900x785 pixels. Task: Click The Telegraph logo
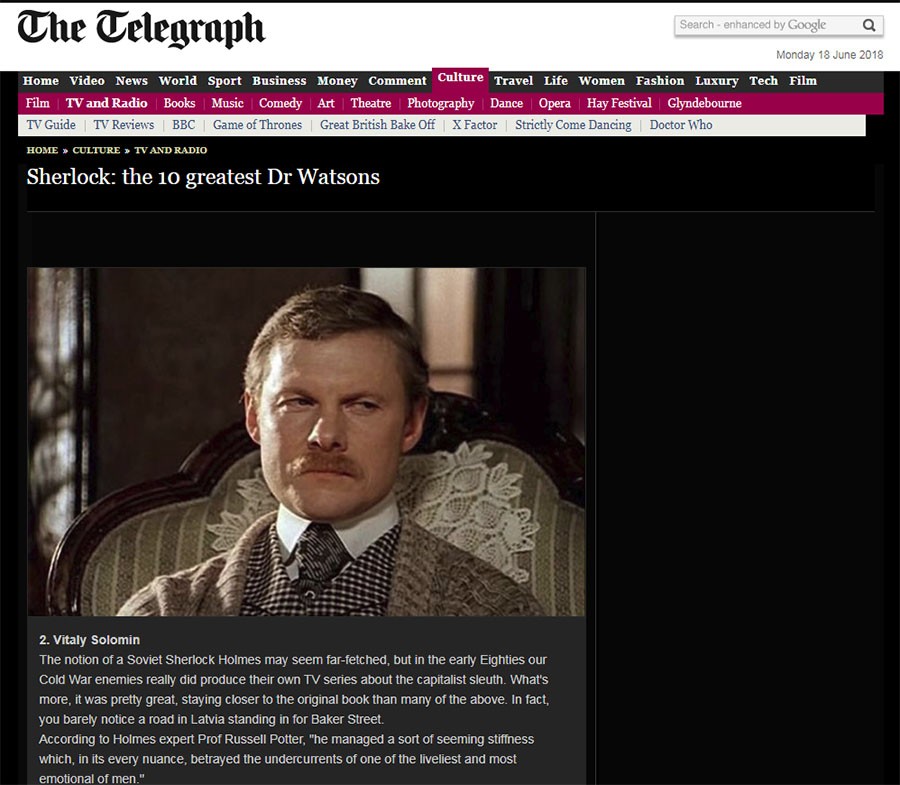point(141,29)
